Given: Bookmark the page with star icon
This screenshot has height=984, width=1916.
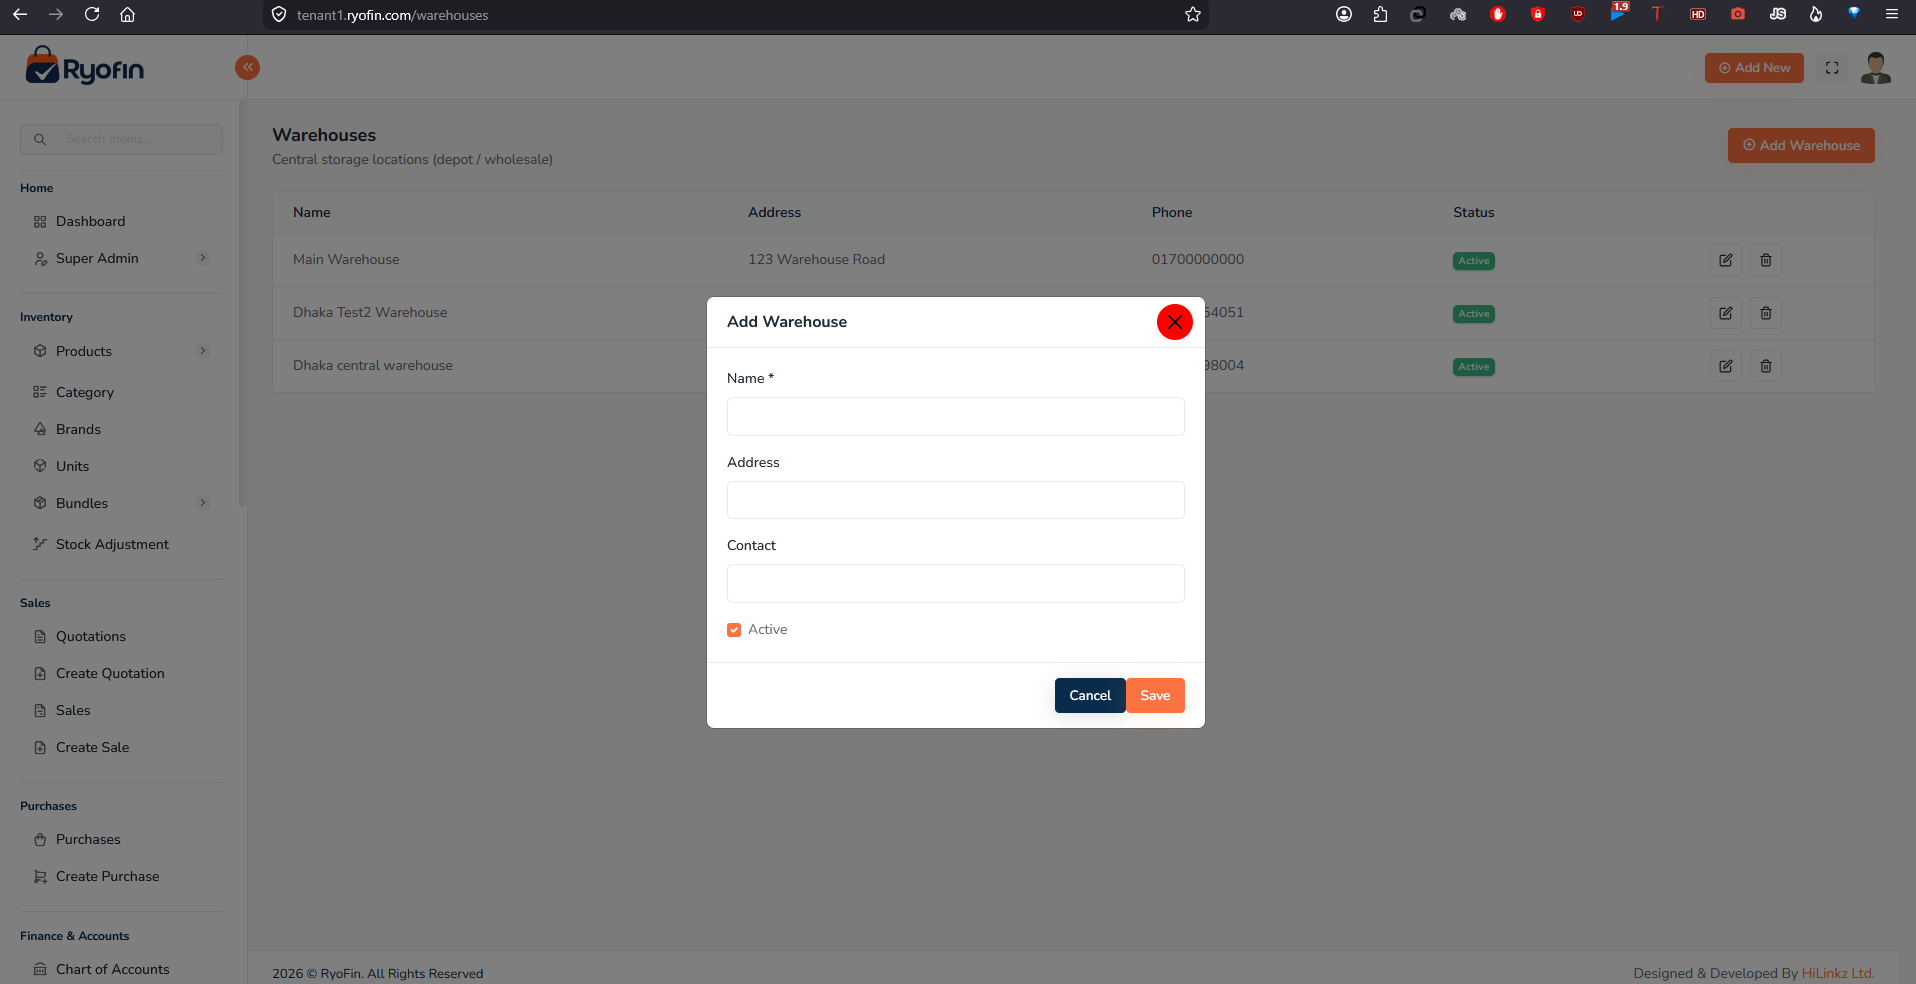Looking at the screenshot, I should [x=1192, y=14].
